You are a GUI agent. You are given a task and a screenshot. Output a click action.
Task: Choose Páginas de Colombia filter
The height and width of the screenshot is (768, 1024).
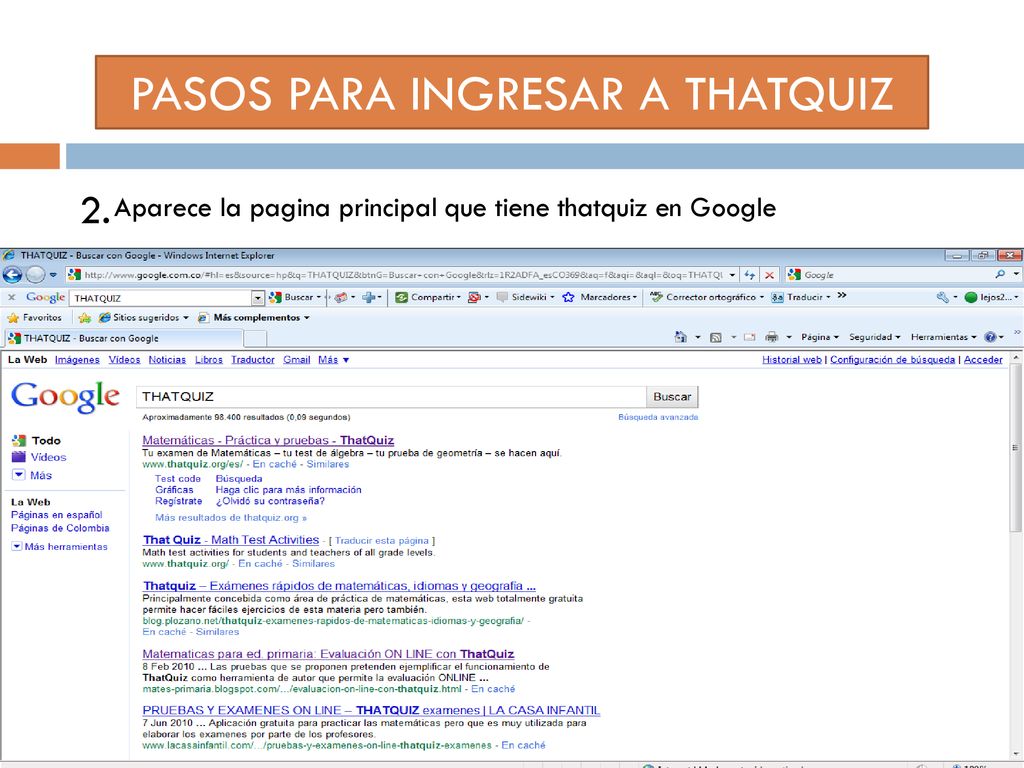(60, 528)
